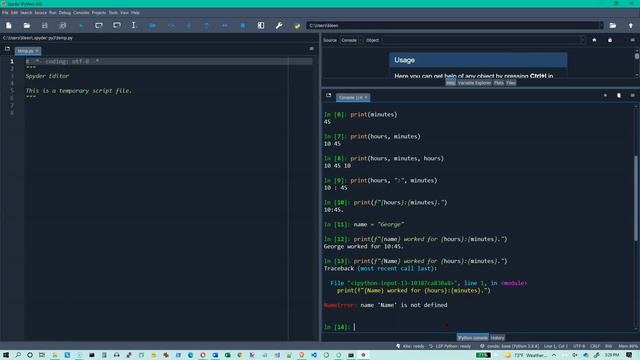Browse for a working directory
The height and width of the screenshot is (360, 640).
[613, 25]
